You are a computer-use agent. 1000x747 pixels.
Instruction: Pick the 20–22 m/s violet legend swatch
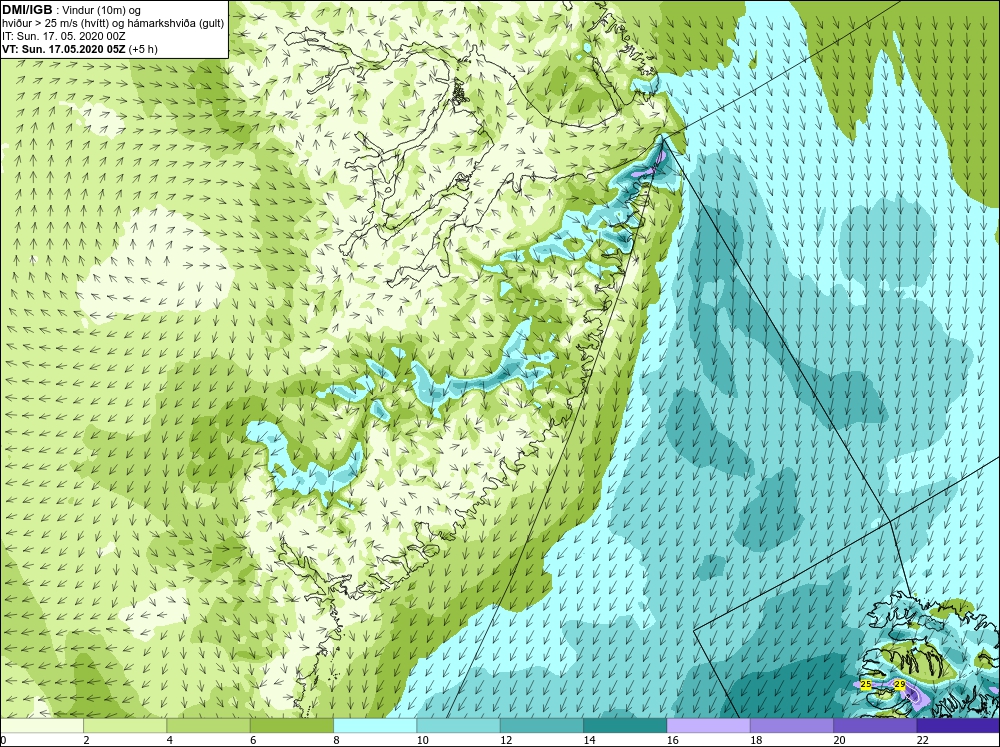tap(875, 726)
